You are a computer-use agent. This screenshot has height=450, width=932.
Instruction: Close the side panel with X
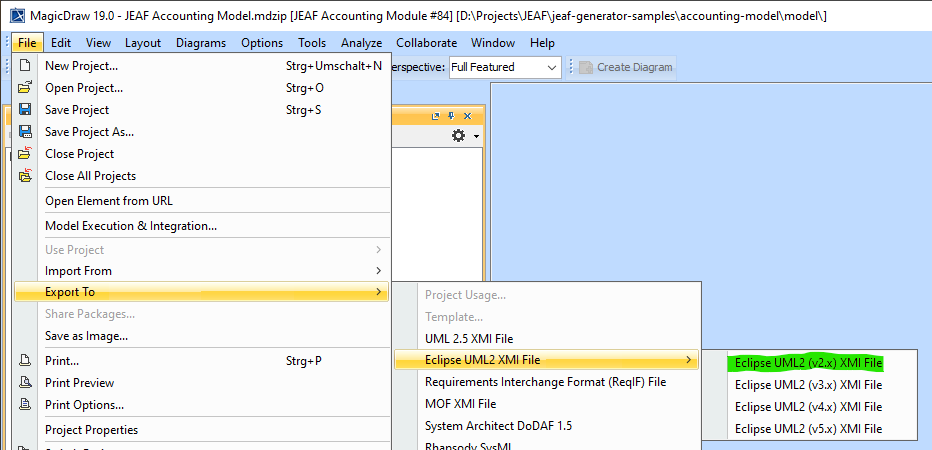467,116
